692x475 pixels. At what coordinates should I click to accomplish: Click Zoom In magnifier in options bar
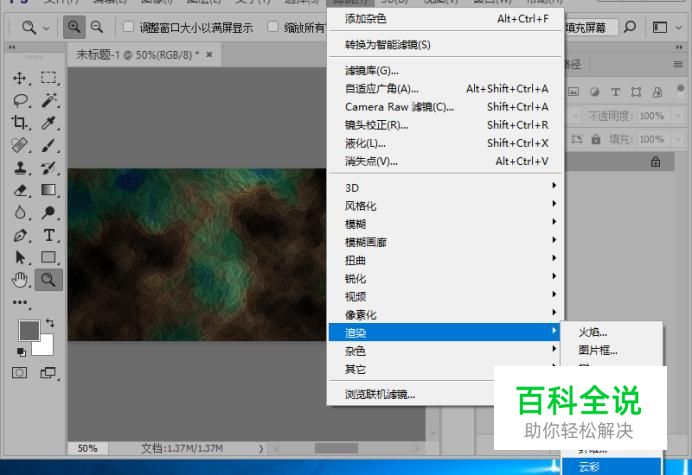pyautogui.click(x=74, y=27)
